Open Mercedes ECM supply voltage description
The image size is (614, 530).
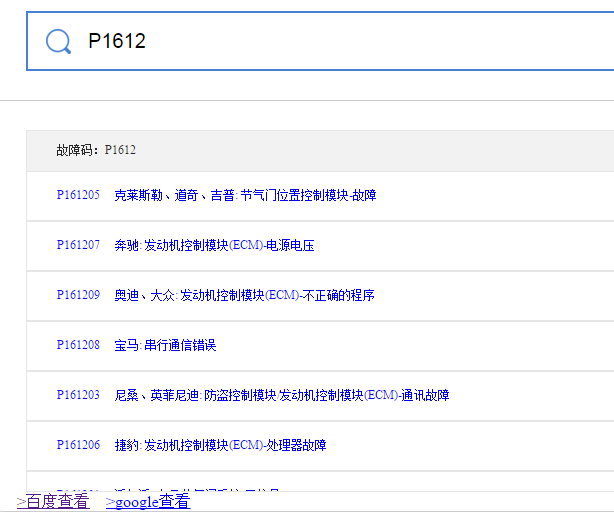[214, 245]
